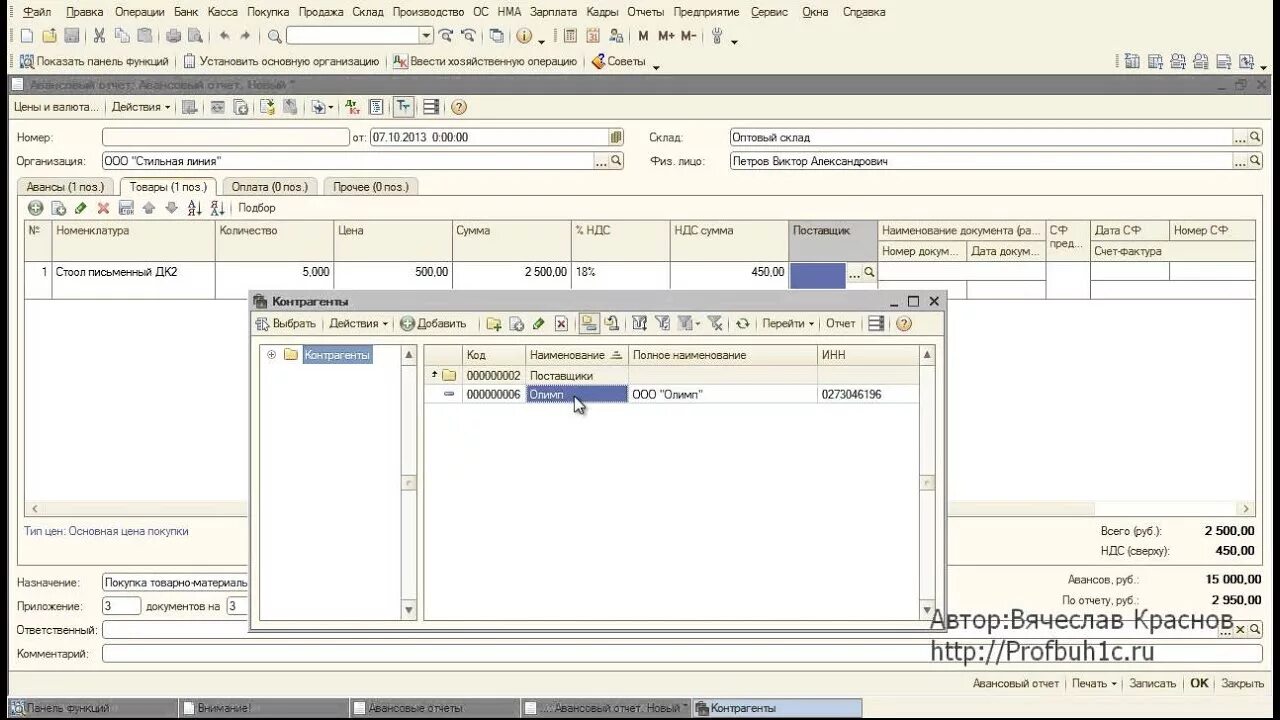
Task: Click Ввести хозяйственную операцию button
Action: tap(485, 62)
